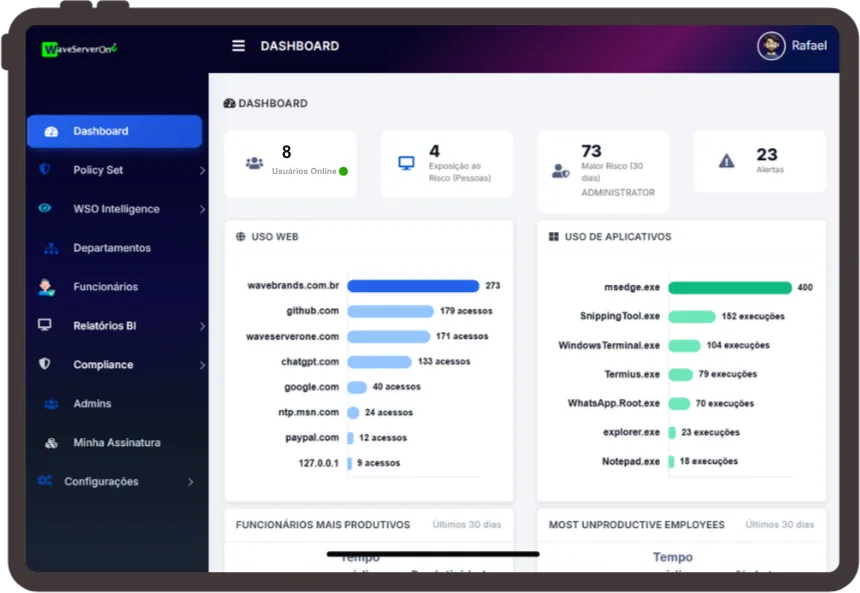Click the WaveServerOne logo
Screen dimensions: 860x593
tap(80, 49)
